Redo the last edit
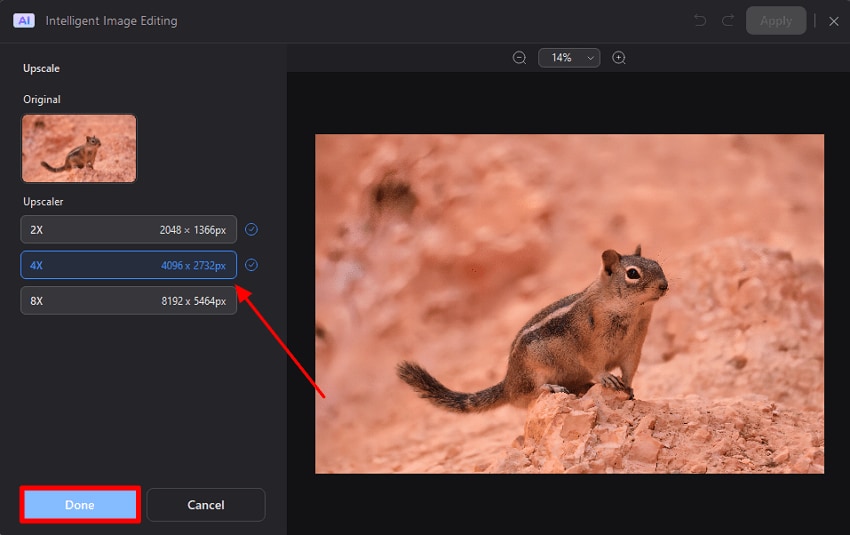850x535 pixels. click(728, 21)
